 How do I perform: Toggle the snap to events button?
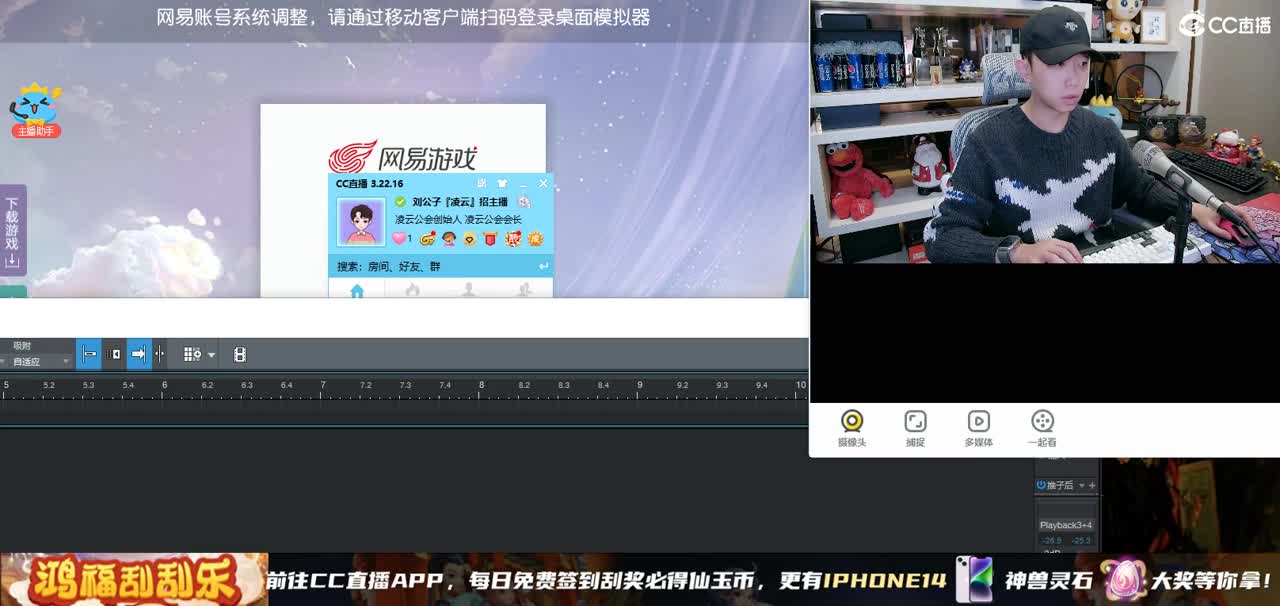[x=114, y=354]
